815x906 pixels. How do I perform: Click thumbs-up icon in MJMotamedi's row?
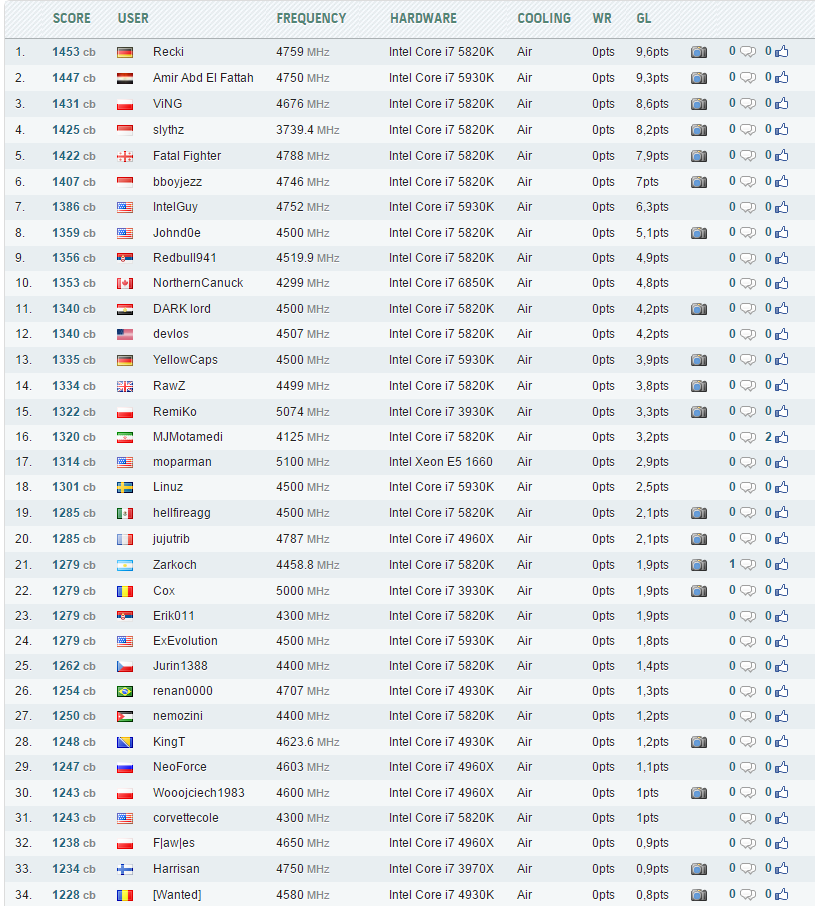click(781, 437)
